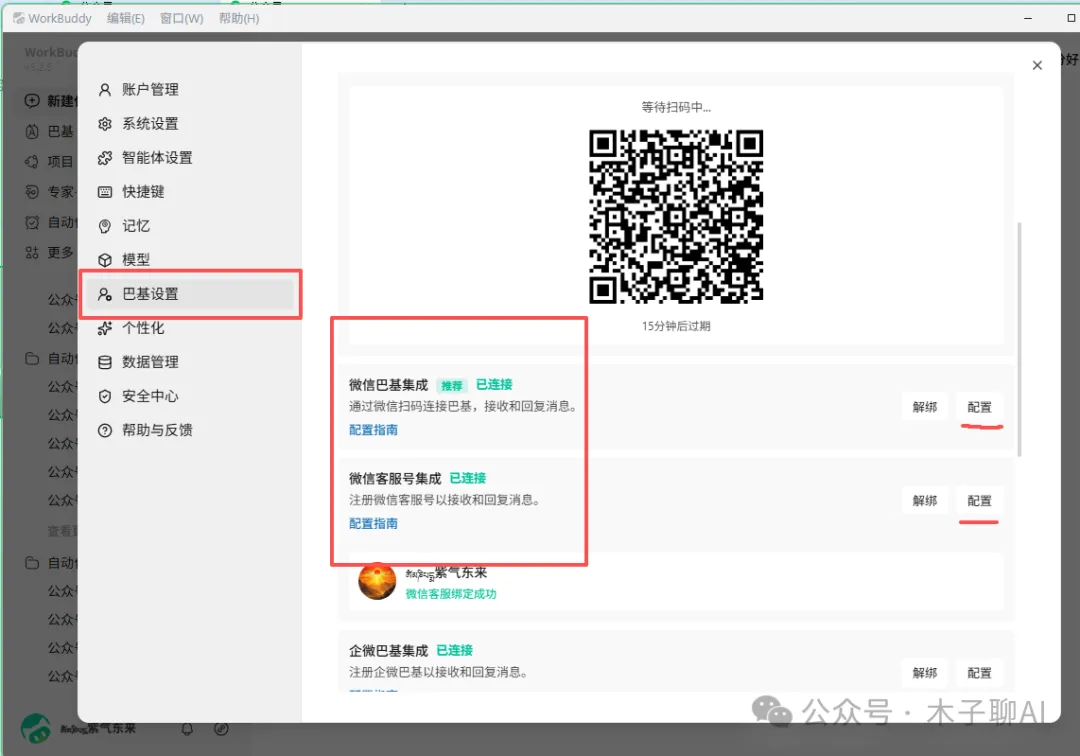Select 巴基设置 in sidebar
Viewport: 1080px width, 756px height.
click(190, 294)
